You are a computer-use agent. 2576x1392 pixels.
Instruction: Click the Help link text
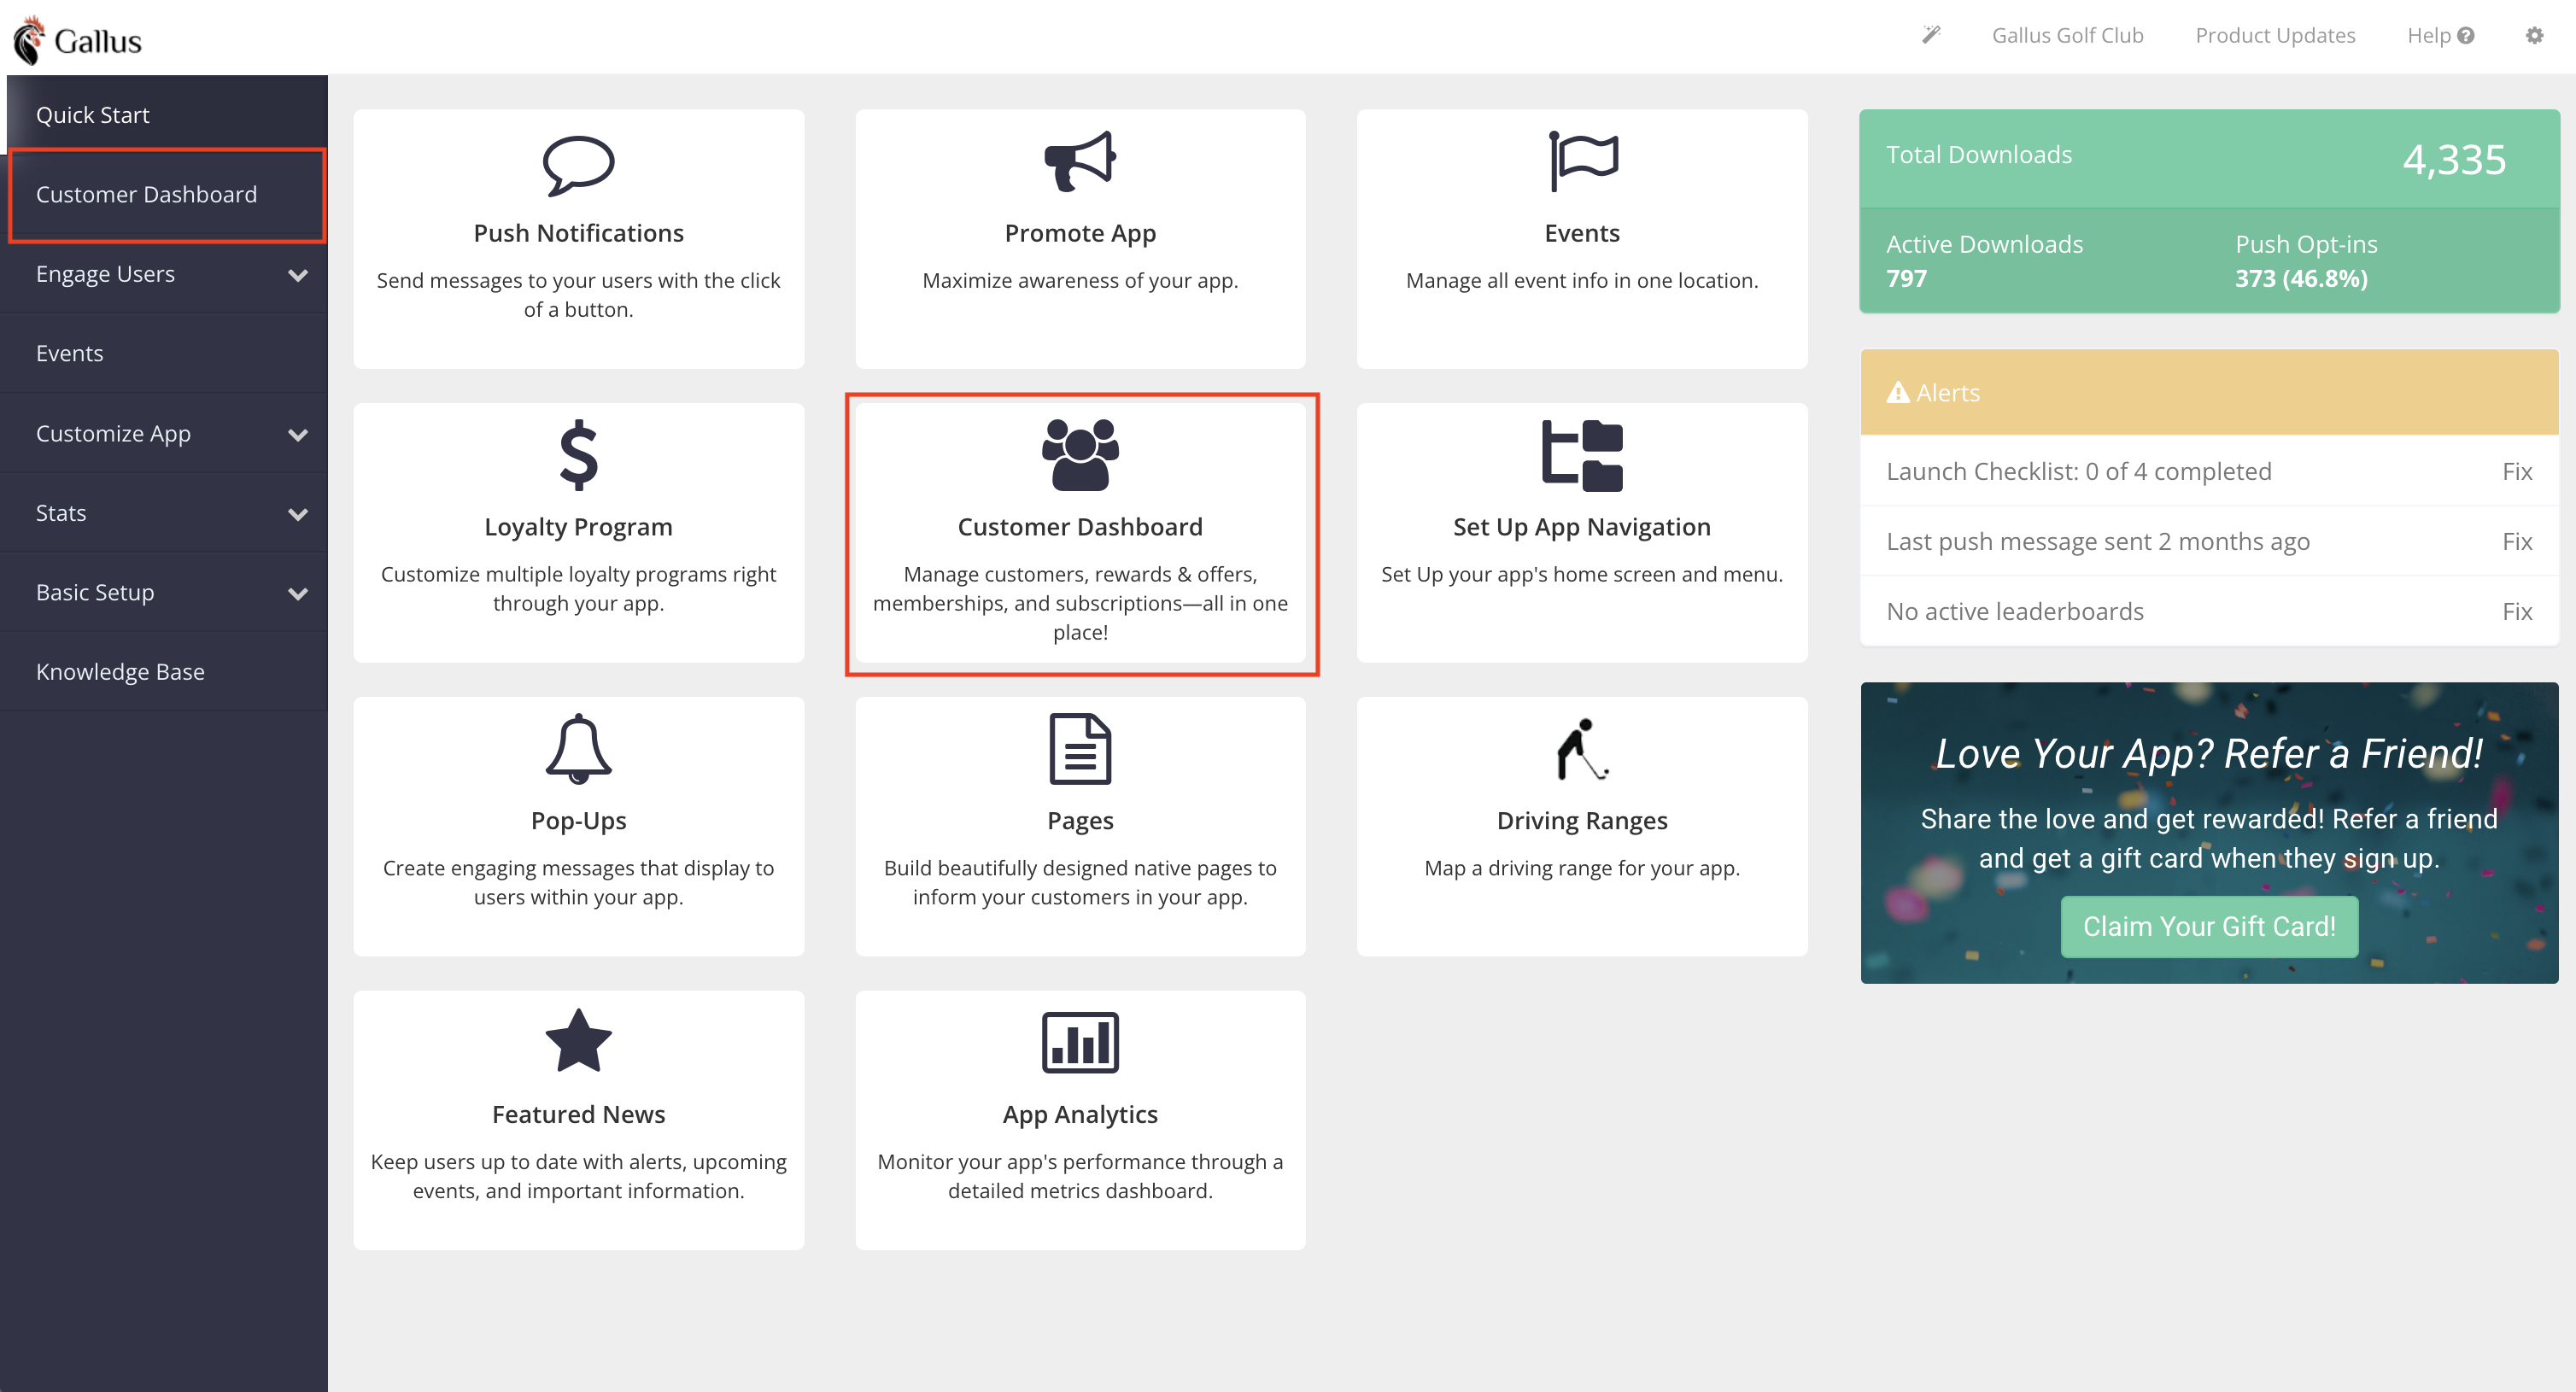coord(2428,35)
